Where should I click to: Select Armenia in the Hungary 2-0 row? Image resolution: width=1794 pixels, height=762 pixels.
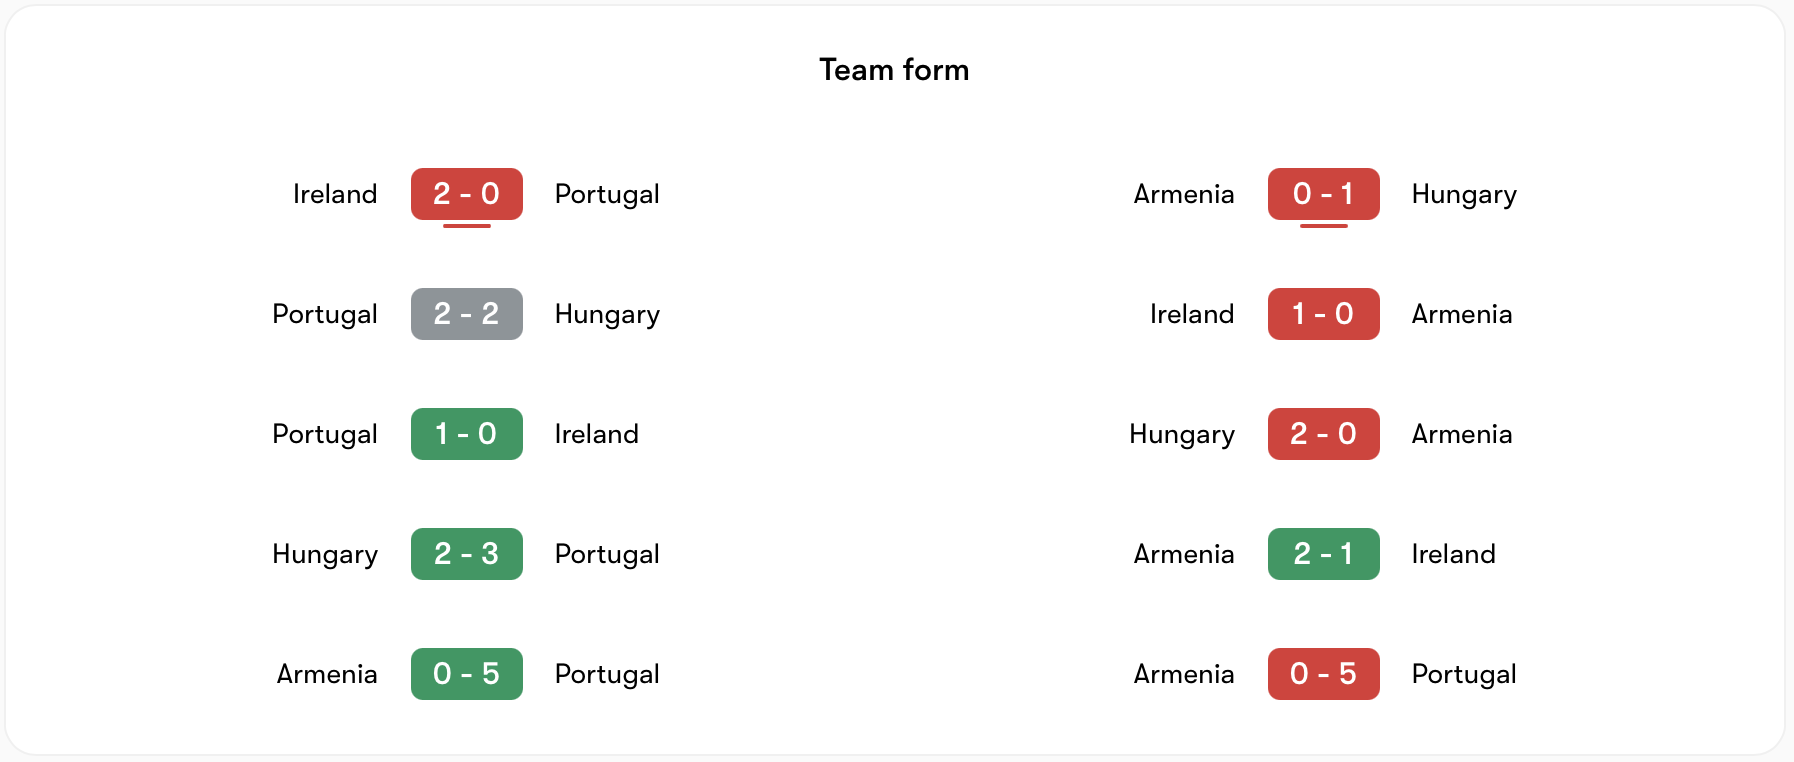pos(1461,434)
